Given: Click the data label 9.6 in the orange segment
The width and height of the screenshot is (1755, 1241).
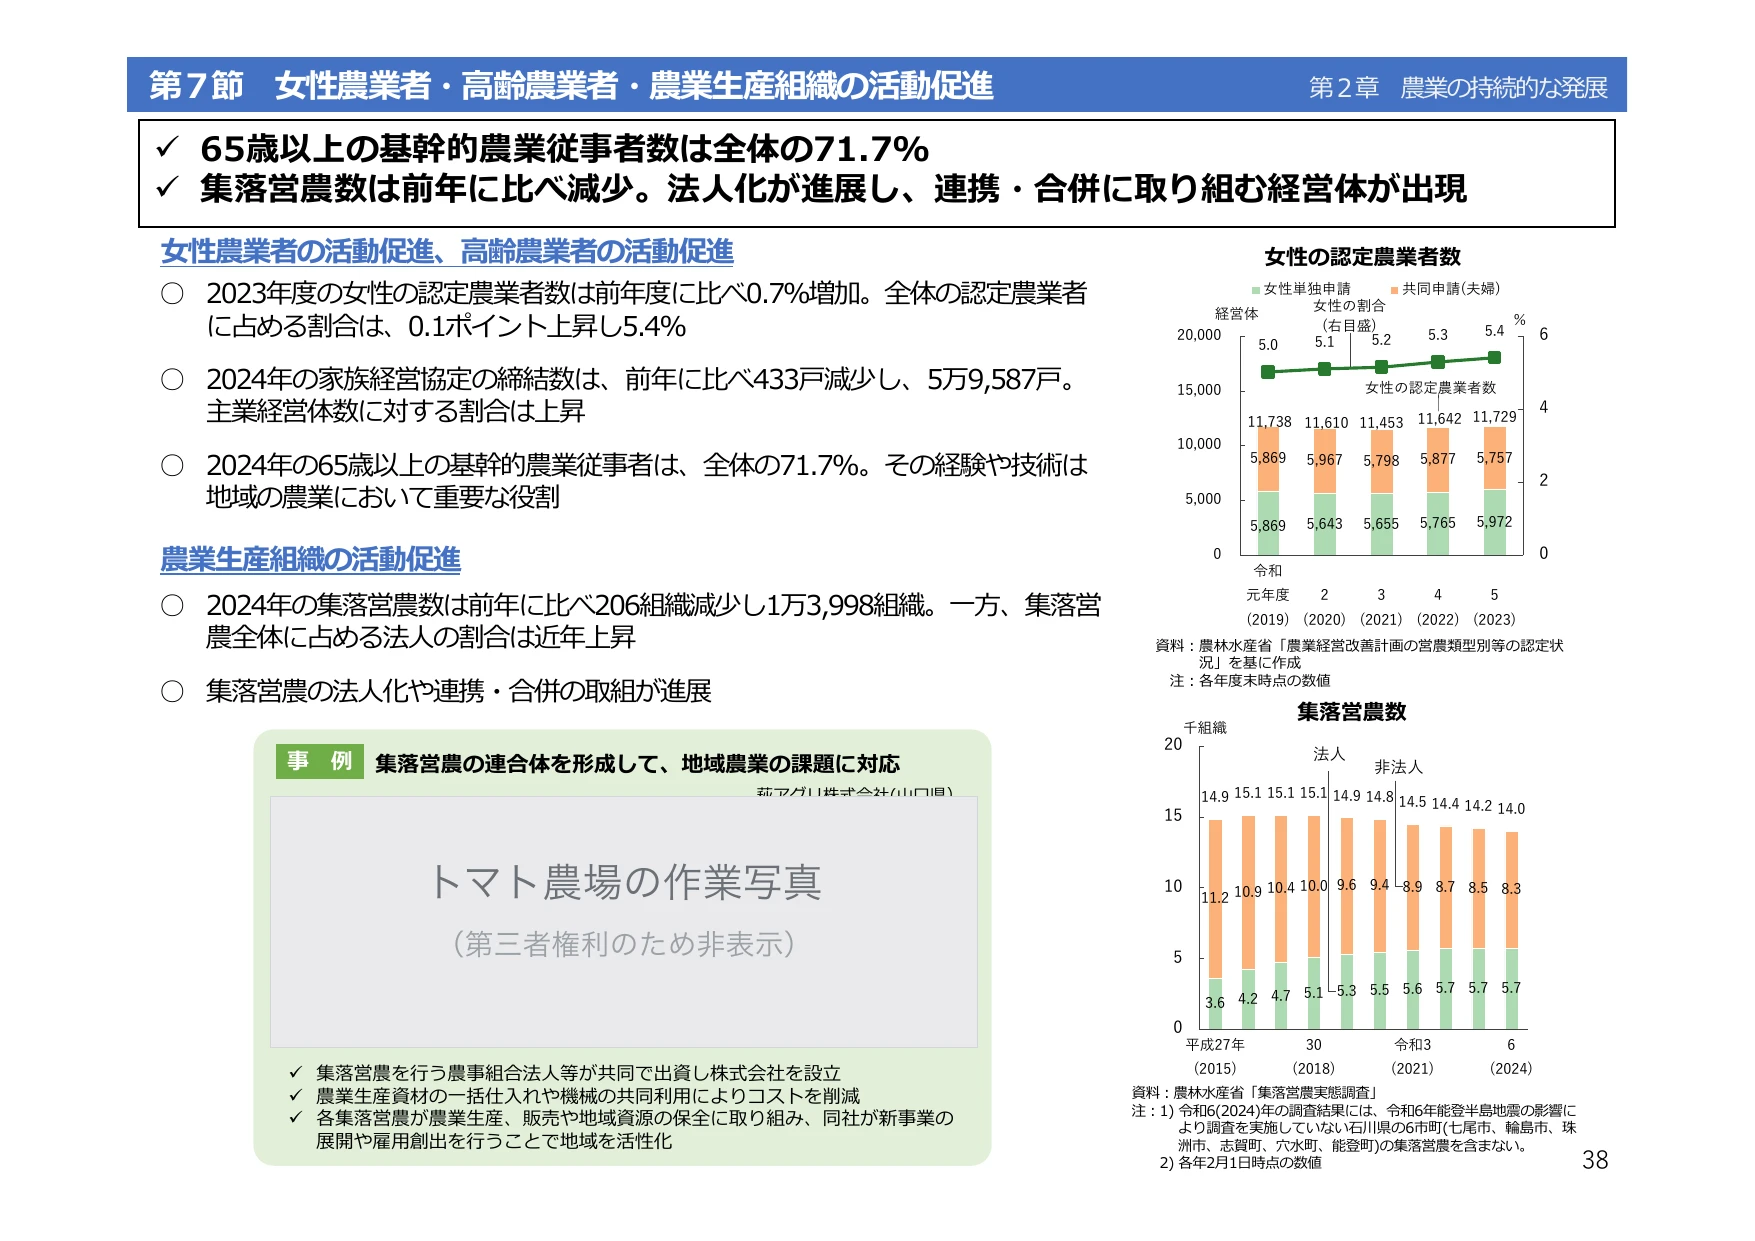Looking at the screenshot, I should click(x=1346, y=885).
